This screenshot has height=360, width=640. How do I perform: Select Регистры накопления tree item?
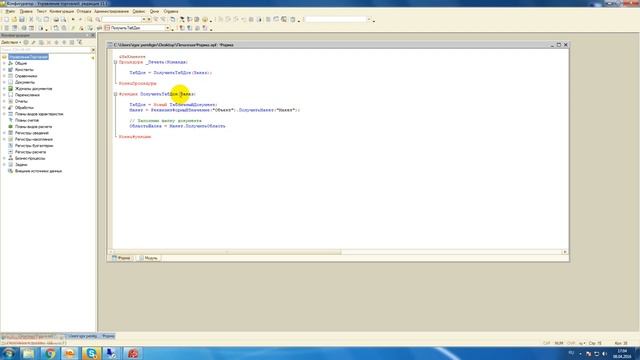point(33,140)
